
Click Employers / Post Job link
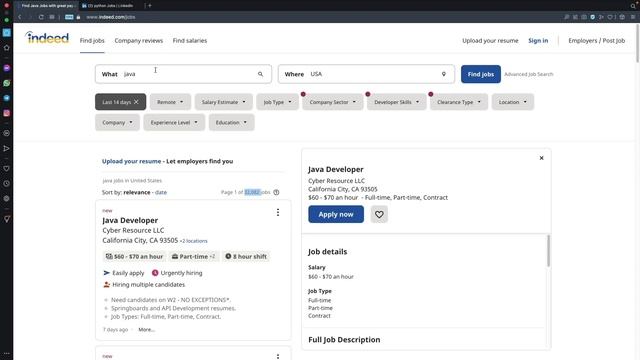pyautogui.click(x=596, y=40)
